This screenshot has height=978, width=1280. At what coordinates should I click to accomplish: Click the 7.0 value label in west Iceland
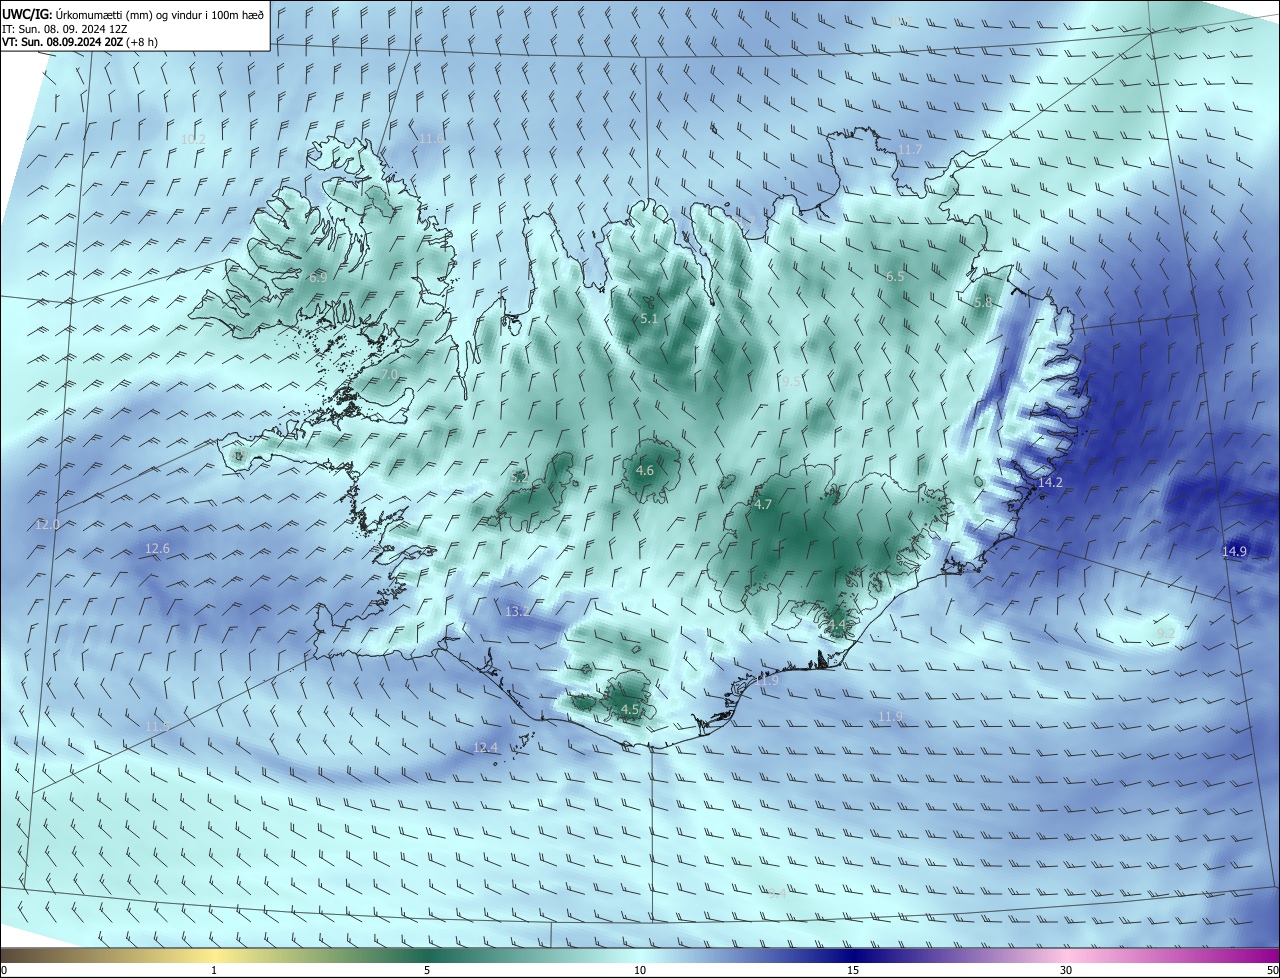click(389, 375)
